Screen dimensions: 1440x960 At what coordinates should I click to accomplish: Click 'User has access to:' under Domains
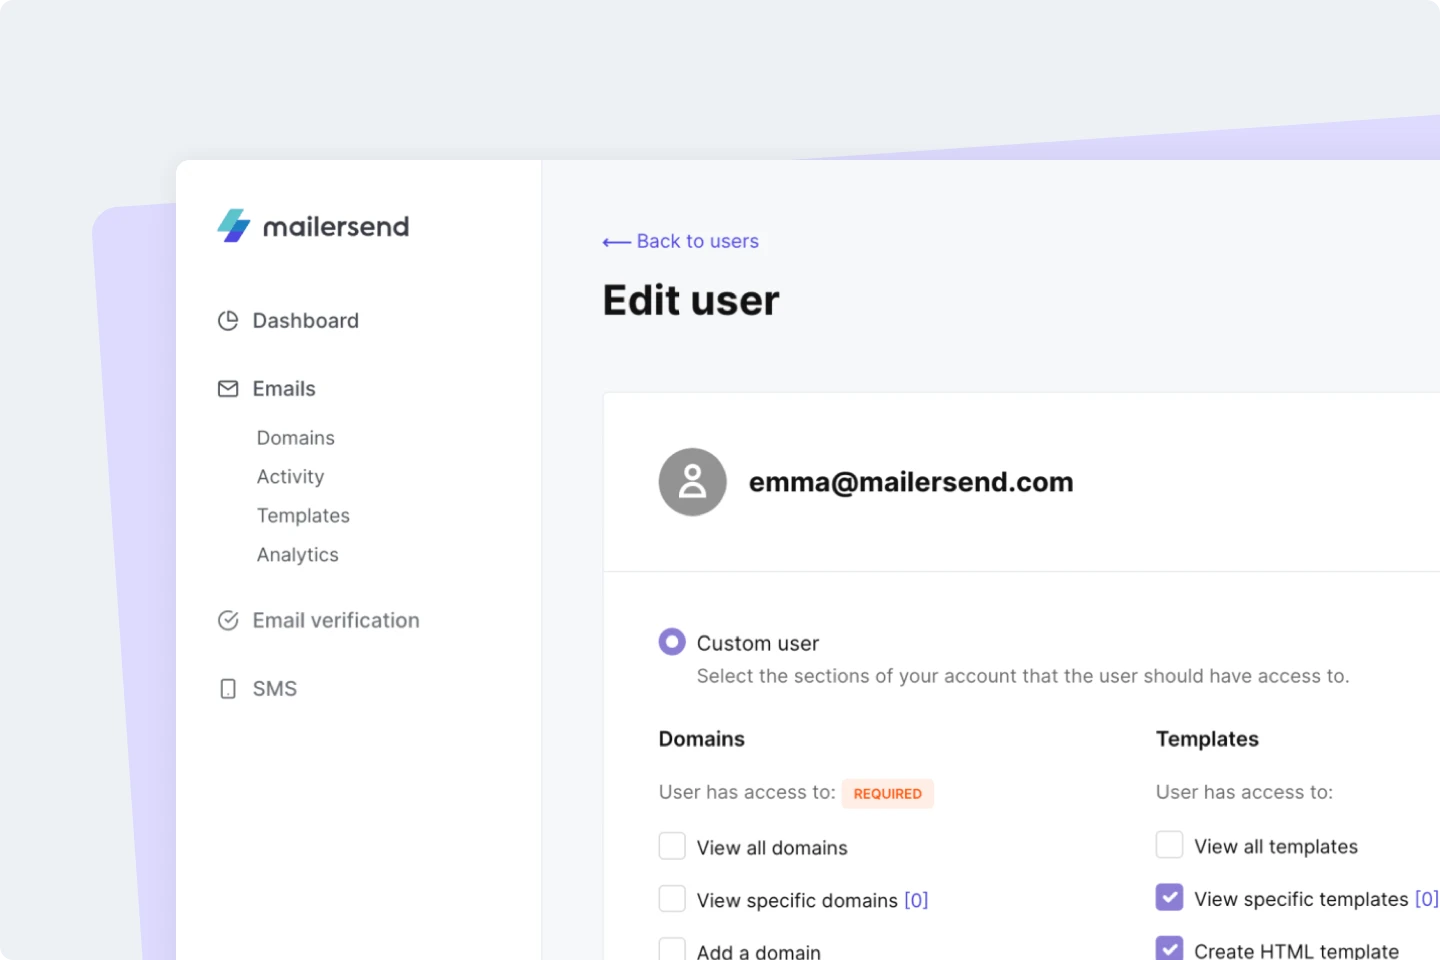(x=747, y=792)
